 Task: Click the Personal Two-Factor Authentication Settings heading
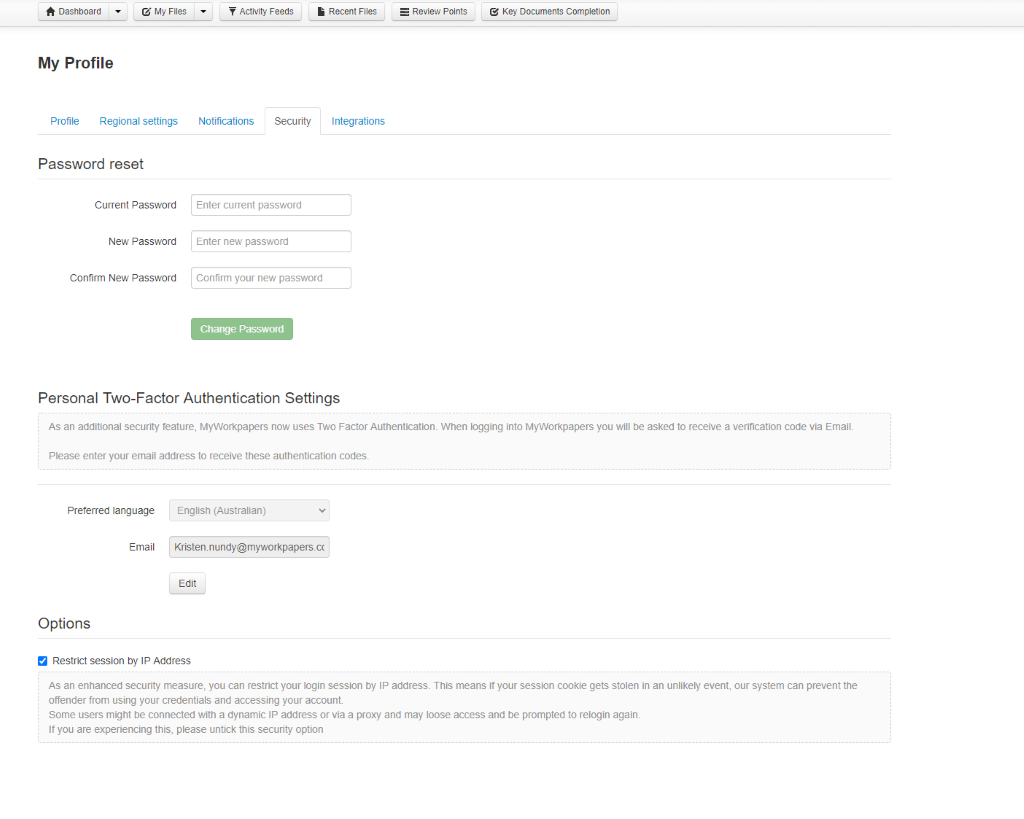tap(189, 398)
